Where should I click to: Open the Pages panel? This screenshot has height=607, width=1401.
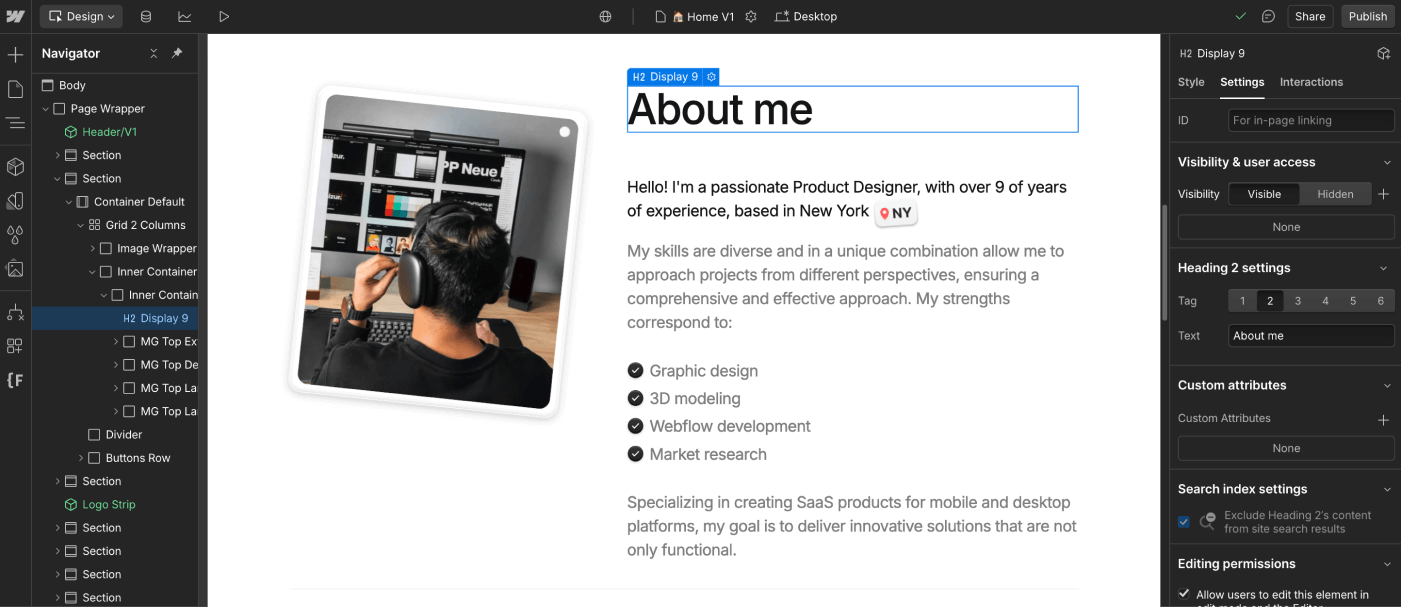(x=16, y=88)
